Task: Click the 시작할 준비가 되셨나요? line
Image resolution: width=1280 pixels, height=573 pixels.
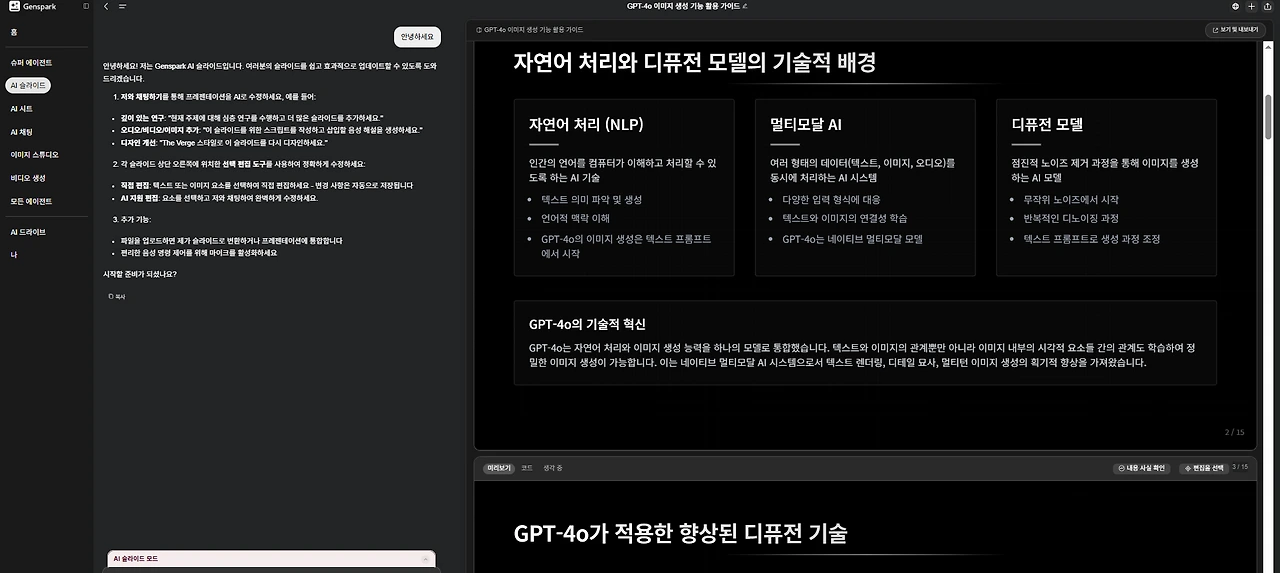Action: 140,274
